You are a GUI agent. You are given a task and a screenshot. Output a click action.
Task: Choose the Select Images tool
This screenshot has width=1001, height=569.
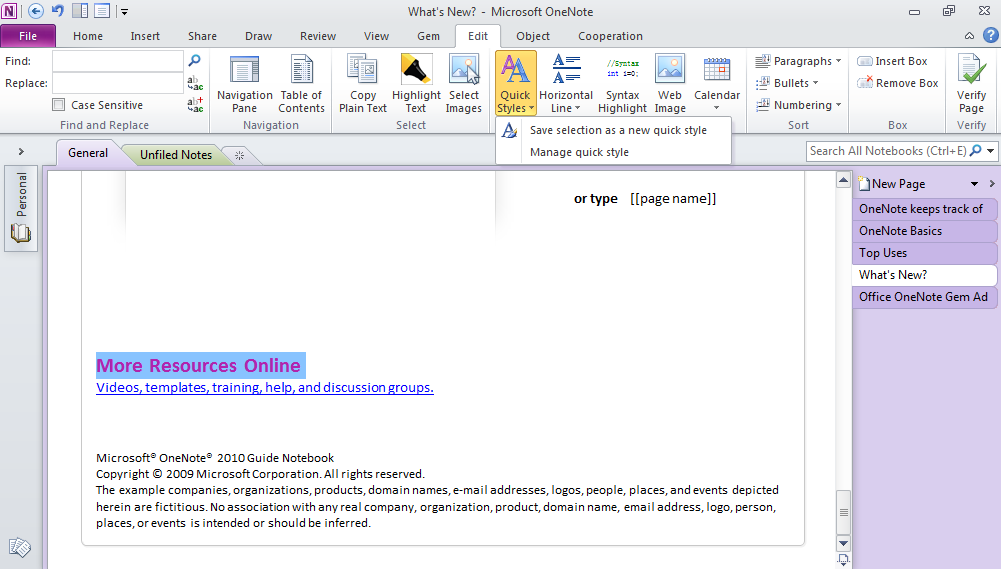(x=463, y=84)
